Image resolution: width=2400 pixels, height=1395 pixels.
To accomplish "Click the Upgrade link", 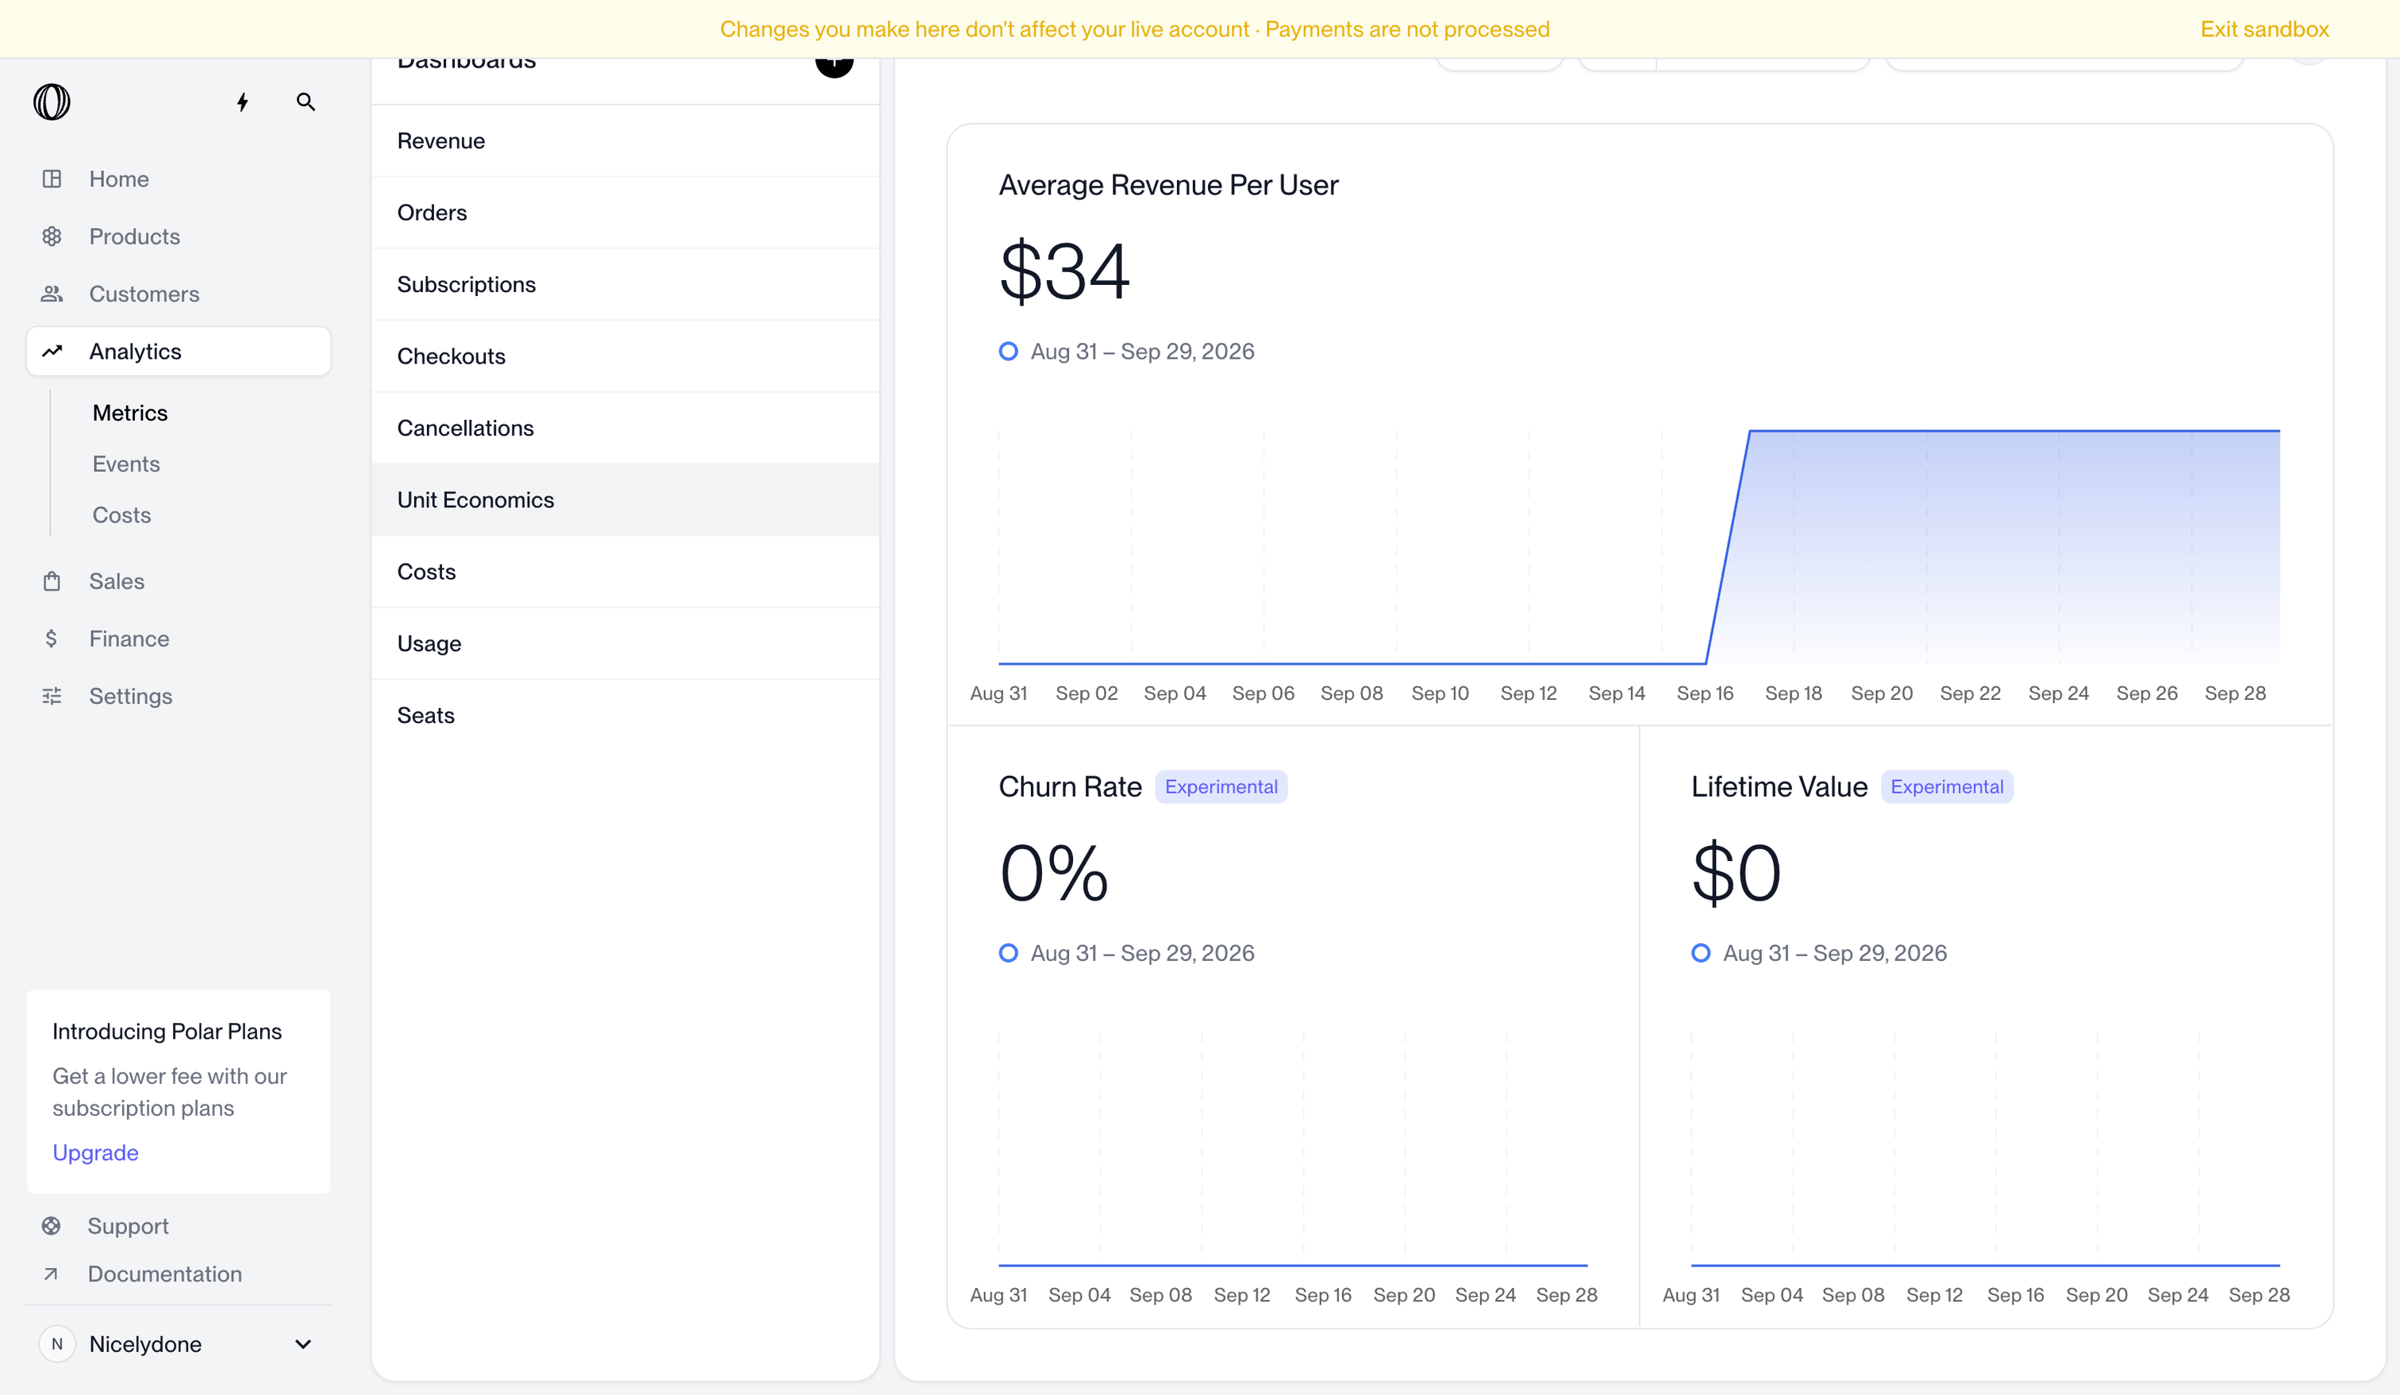I will pos(95,1153).
